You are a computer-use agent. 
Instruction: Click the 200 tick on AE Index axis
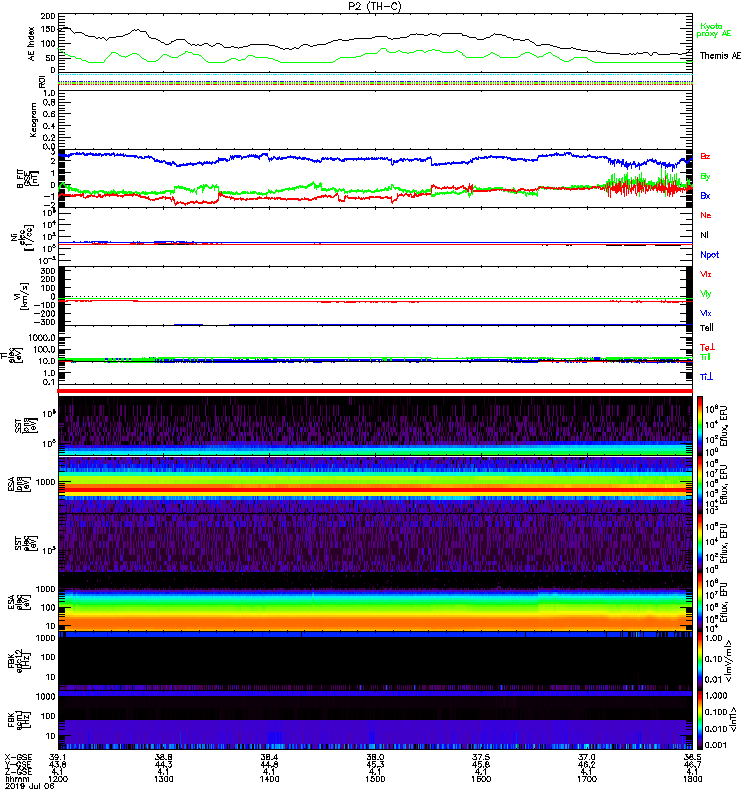pyautogui.click(x=48, y=16)
